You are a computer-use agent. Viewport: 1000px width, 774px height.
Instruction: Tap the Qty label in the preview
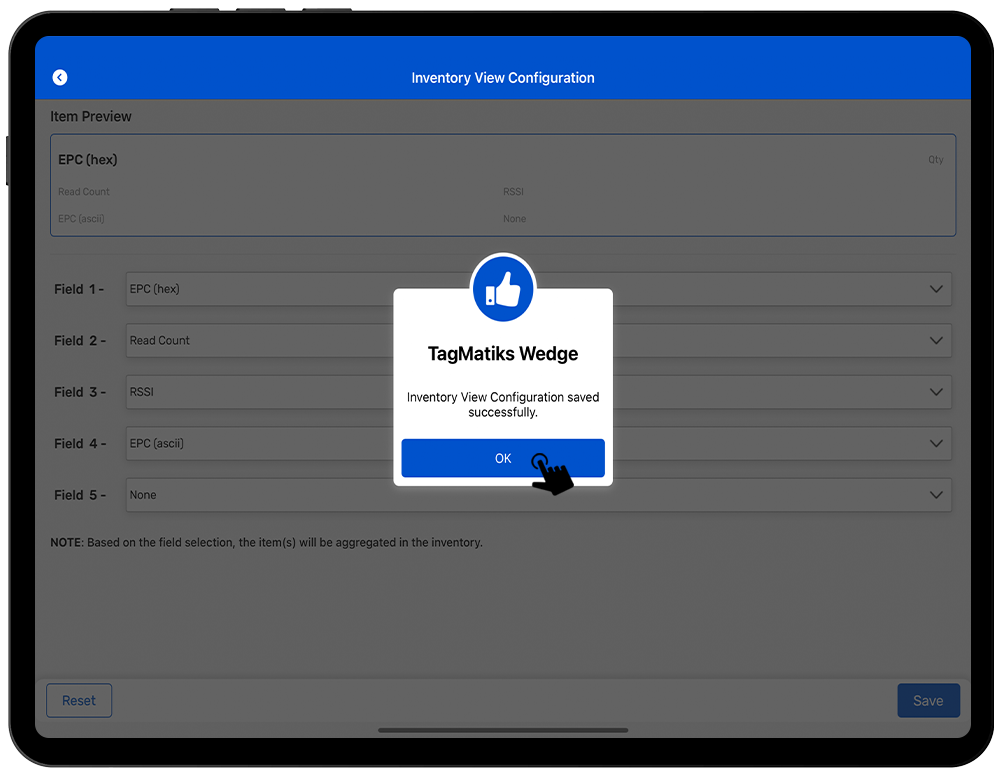pos(935,160)
